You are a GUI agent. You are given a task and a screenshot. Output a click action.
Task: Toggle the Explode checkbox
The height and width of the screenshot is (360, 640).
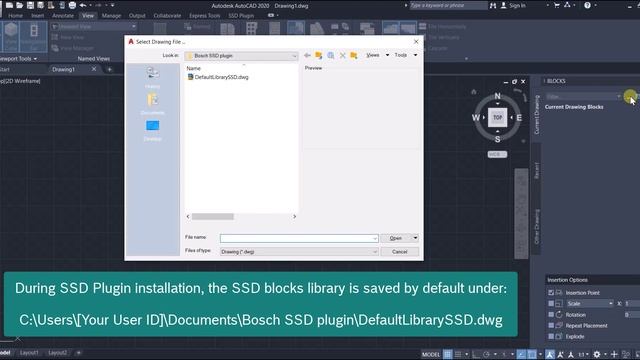551,337
